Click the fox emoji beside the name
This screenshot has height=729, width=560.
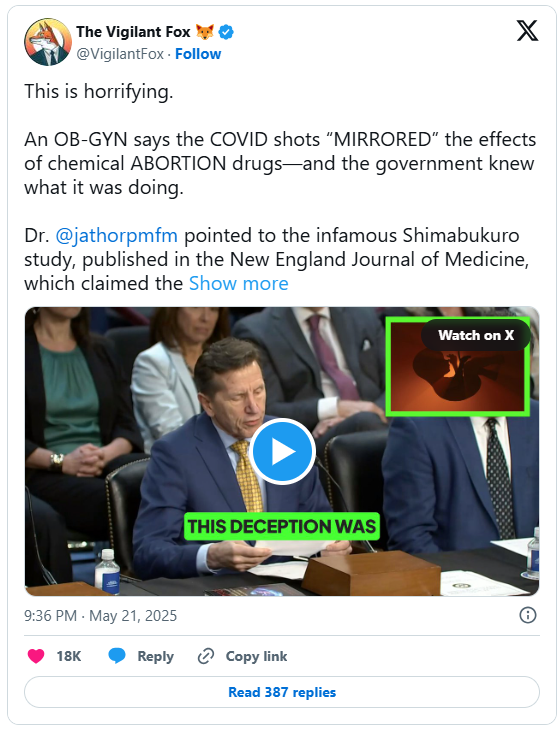pos(204,32)
